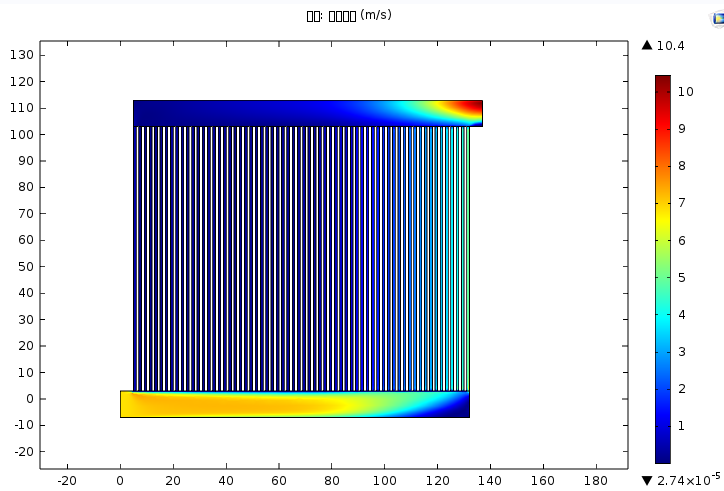Viewport: 724px width, 491px height.
Task: Click the dark red top end of the color bar
Action: 663,81
